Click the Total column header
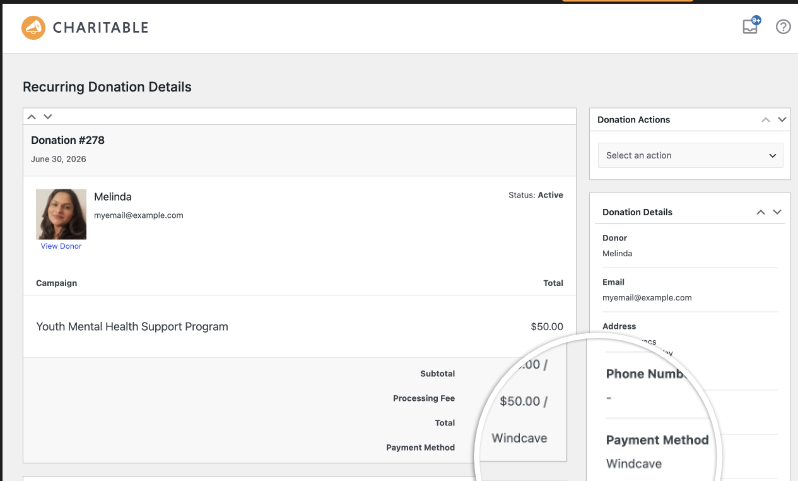The height and width of the screenshot is (481, 798). point(553,283)
